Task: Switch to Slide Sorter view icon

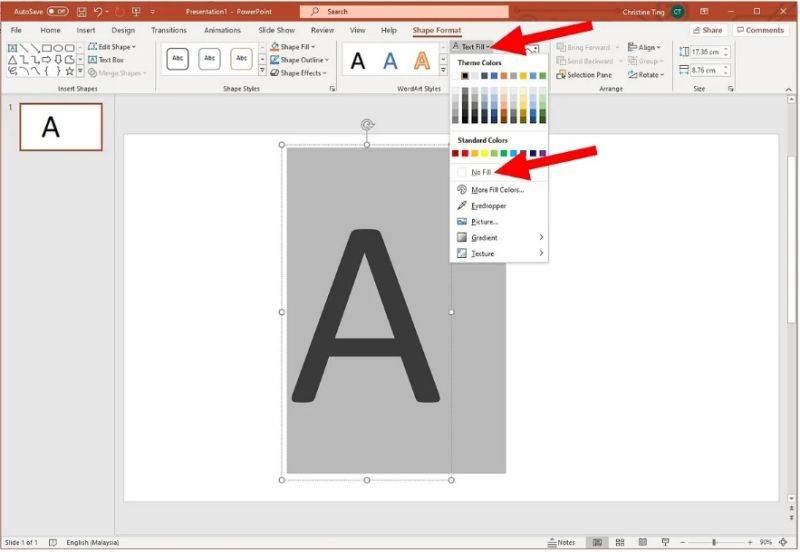Action: coord(620,542)
